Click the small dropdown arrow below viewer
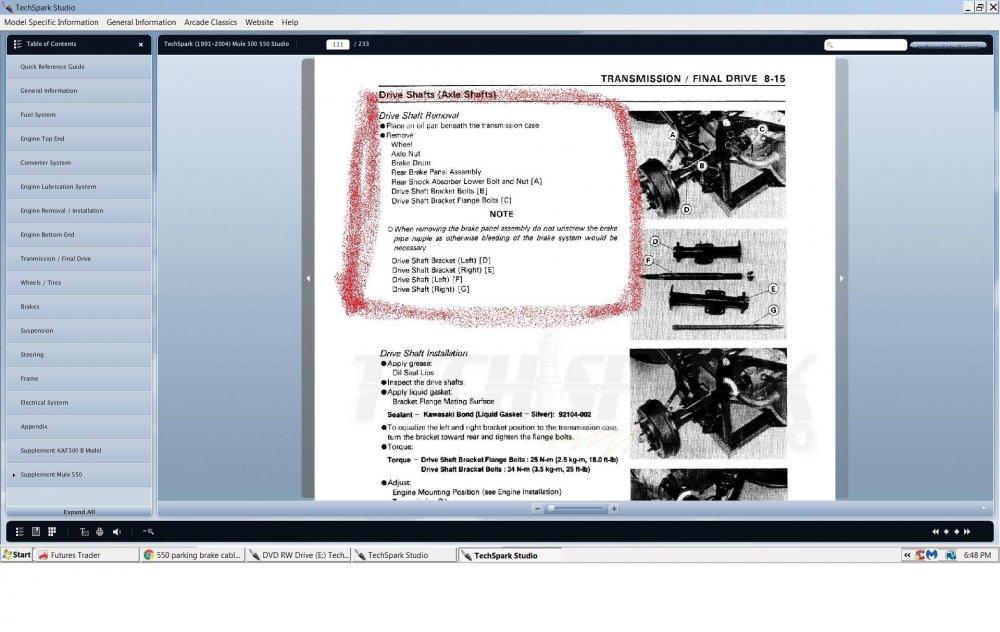1000x632 pixels. [983, 509]
